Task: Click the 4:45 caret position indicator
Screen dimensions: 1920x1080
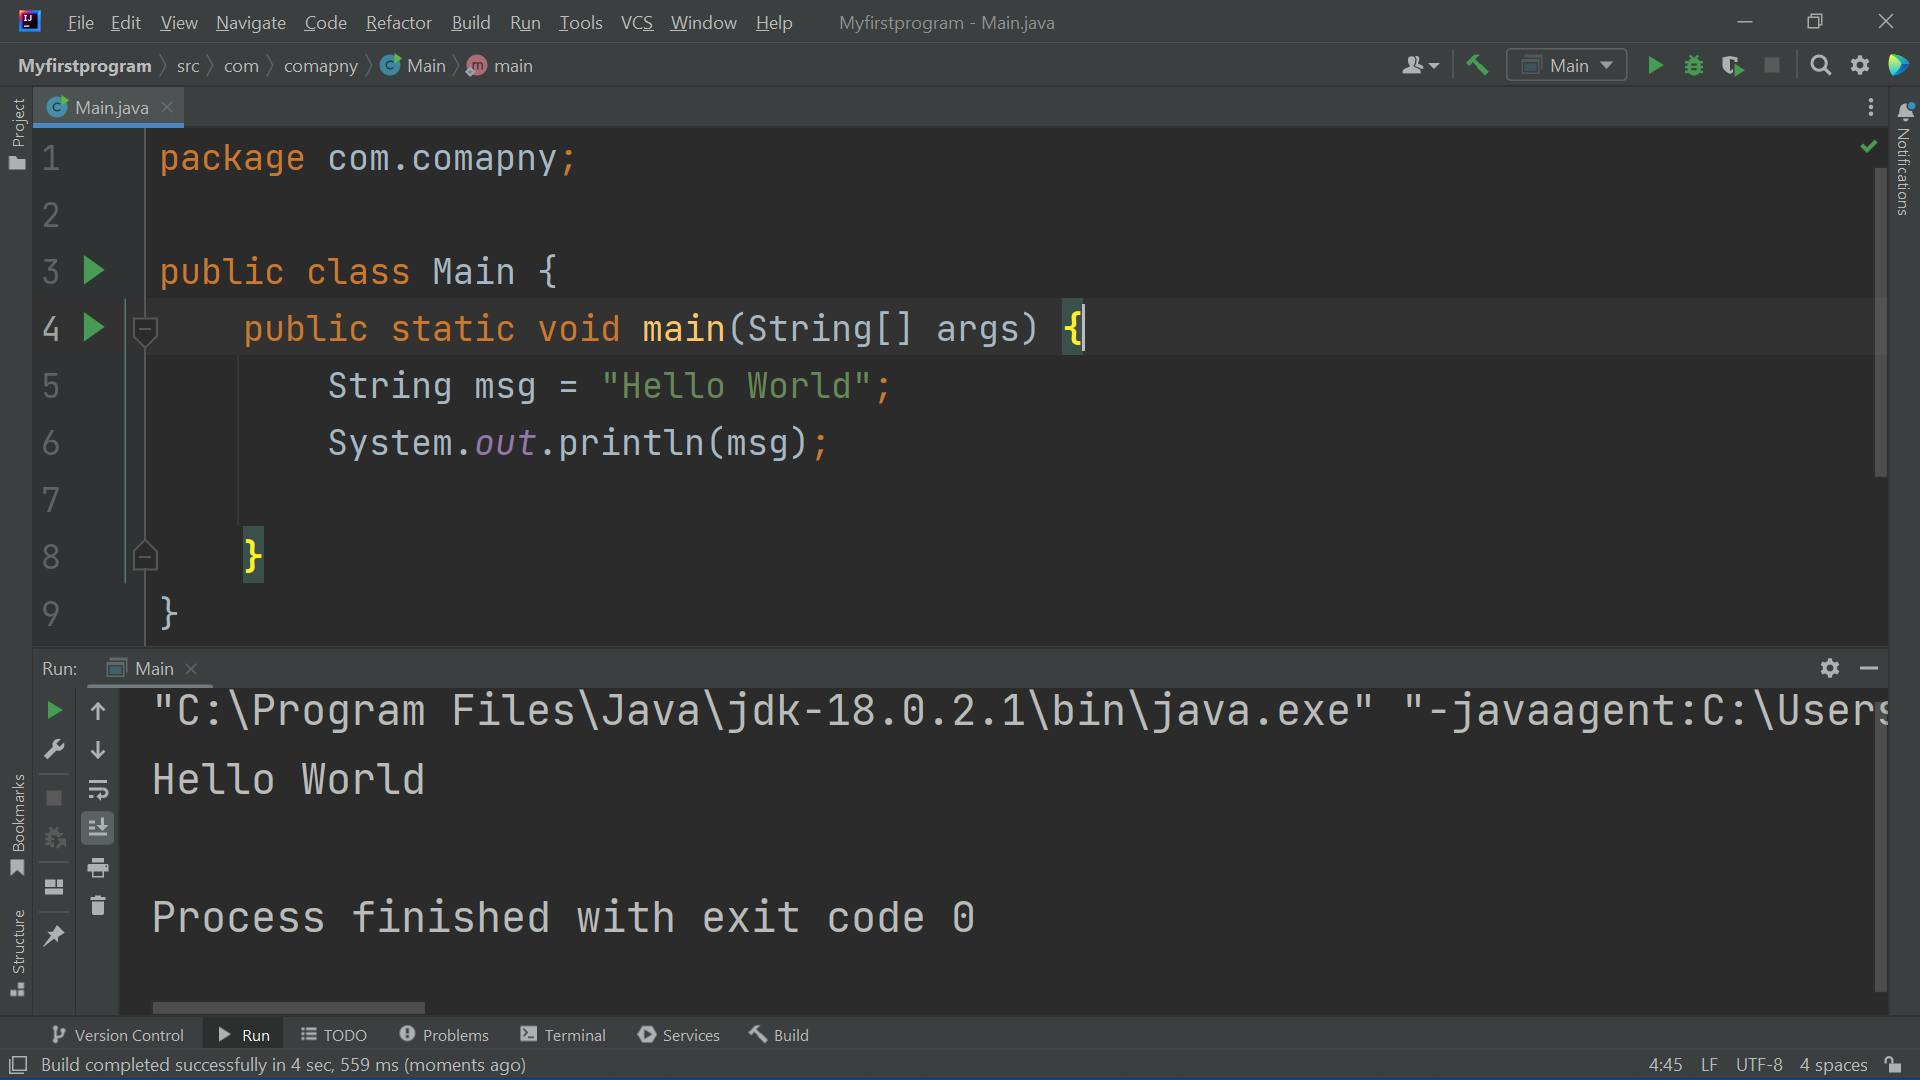Action: pyautogui.click(x=1665, y=1065)
